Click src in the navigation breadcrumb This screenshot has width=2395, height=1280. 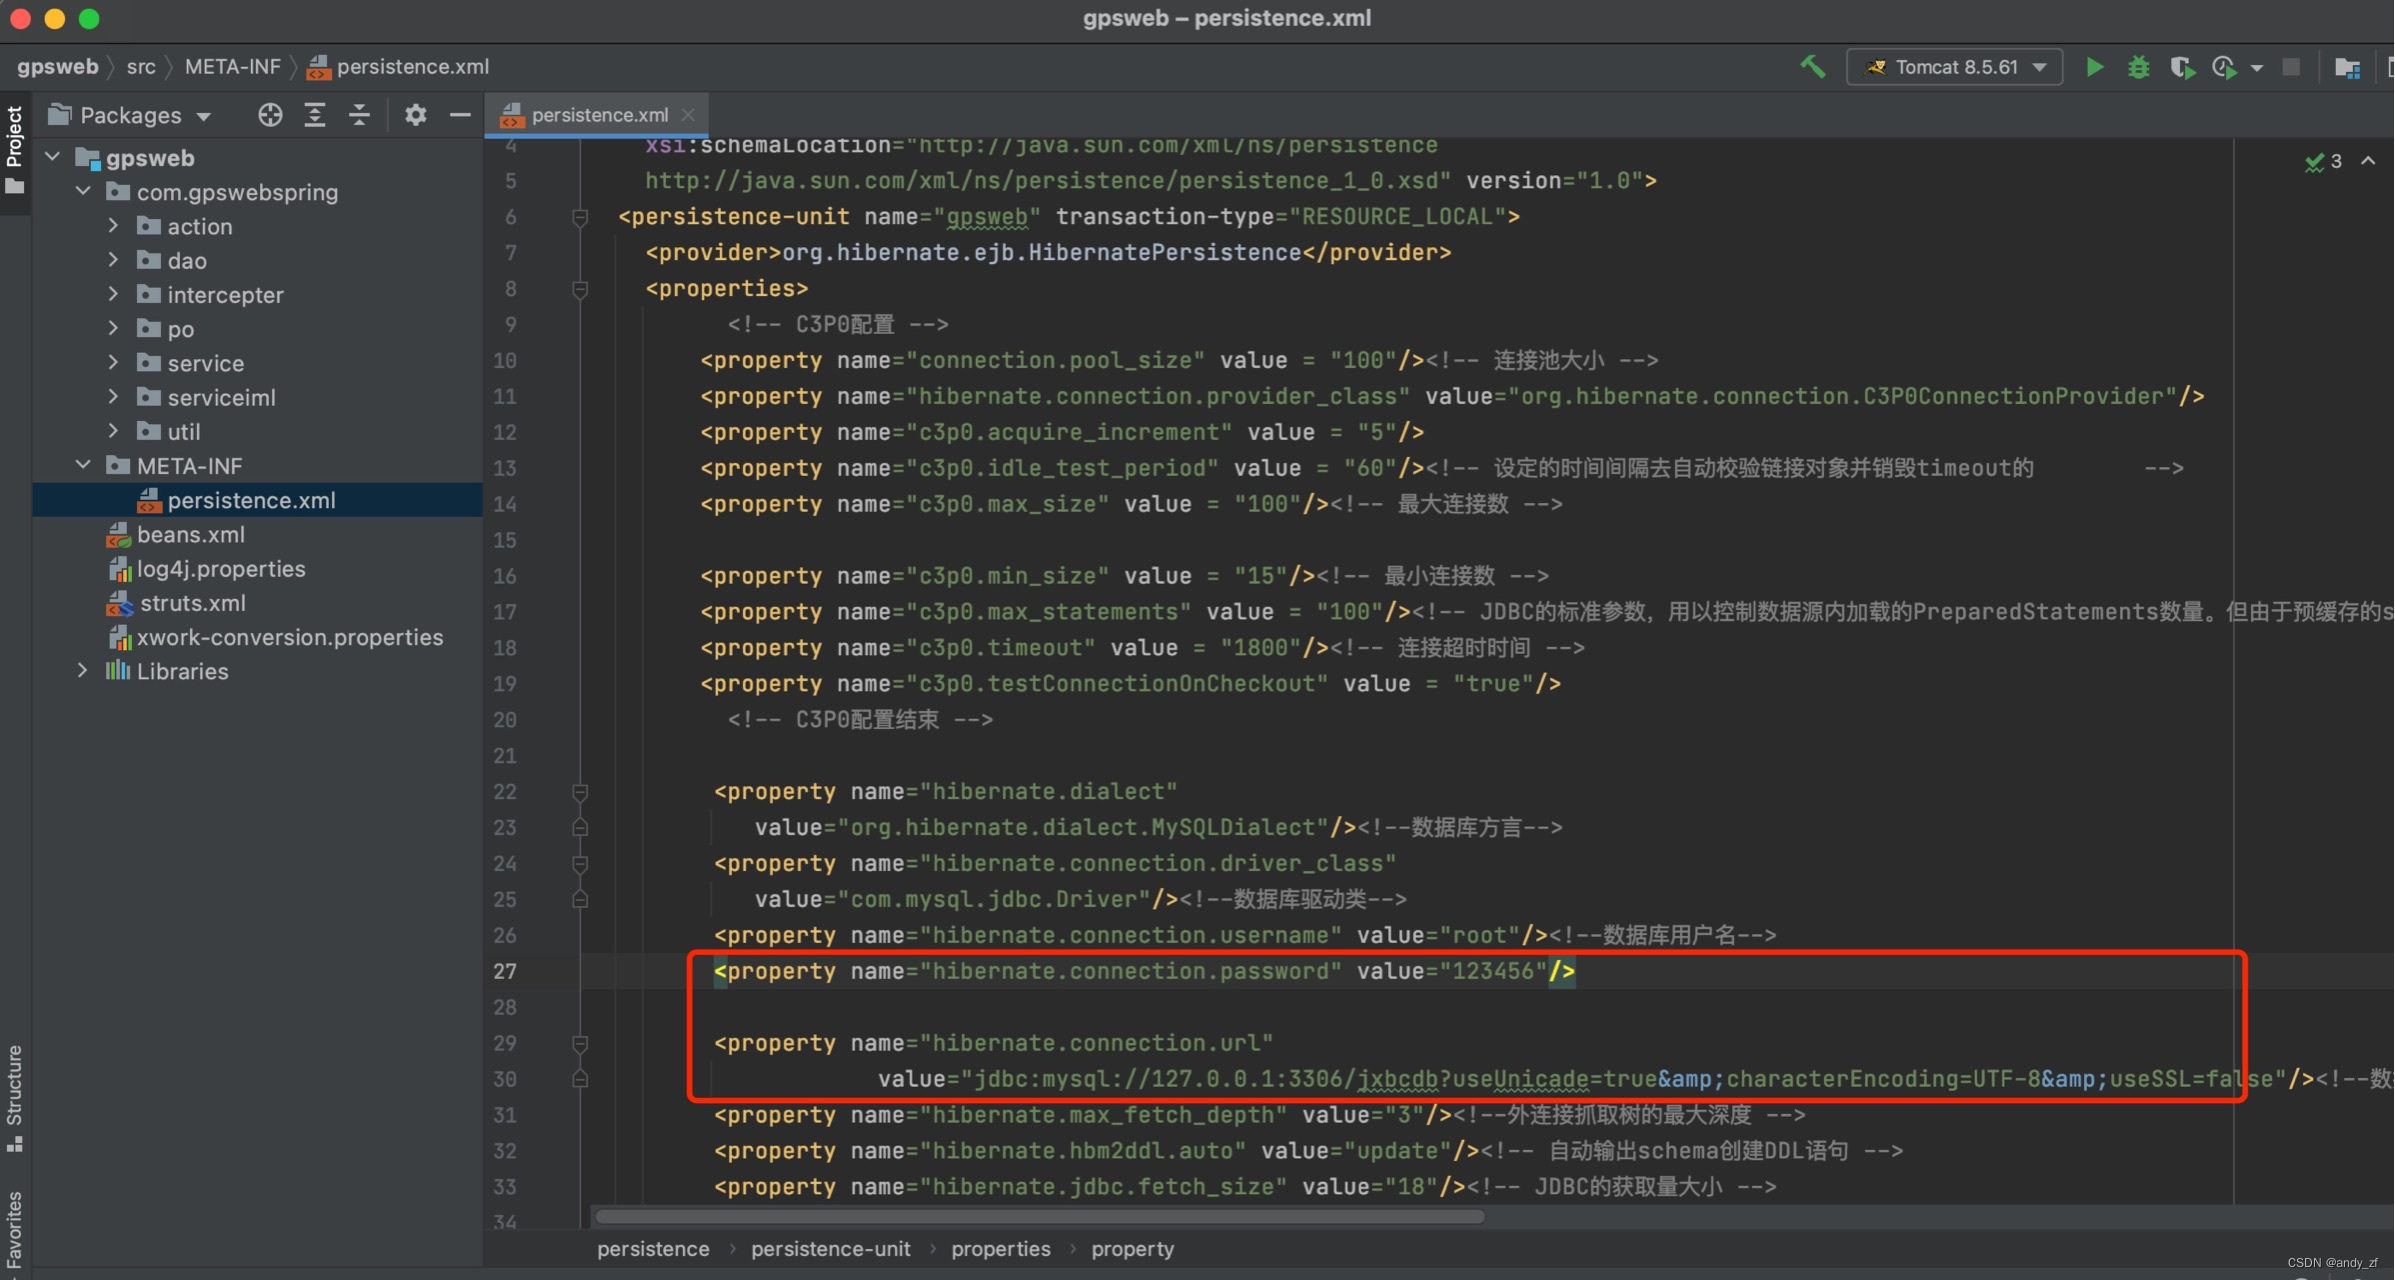click(x=141, y=67)
